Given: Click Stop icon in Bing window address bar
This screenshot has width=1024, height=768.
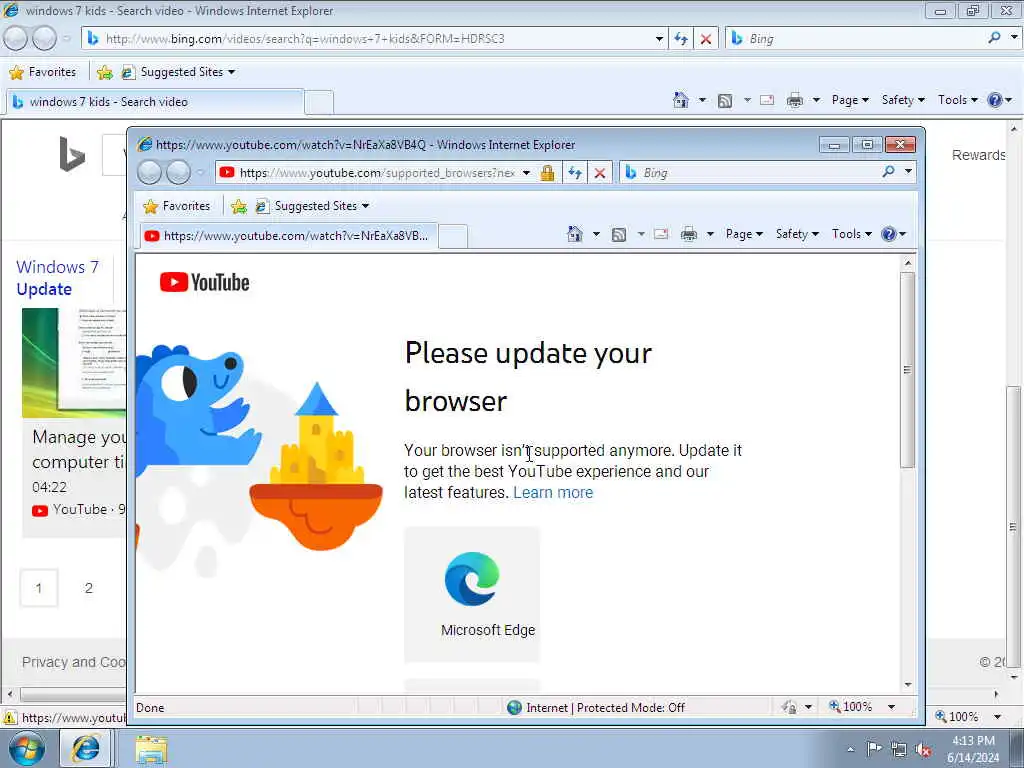Looking at the screenshot, I should pyautogui.click(x=705, y=39).
